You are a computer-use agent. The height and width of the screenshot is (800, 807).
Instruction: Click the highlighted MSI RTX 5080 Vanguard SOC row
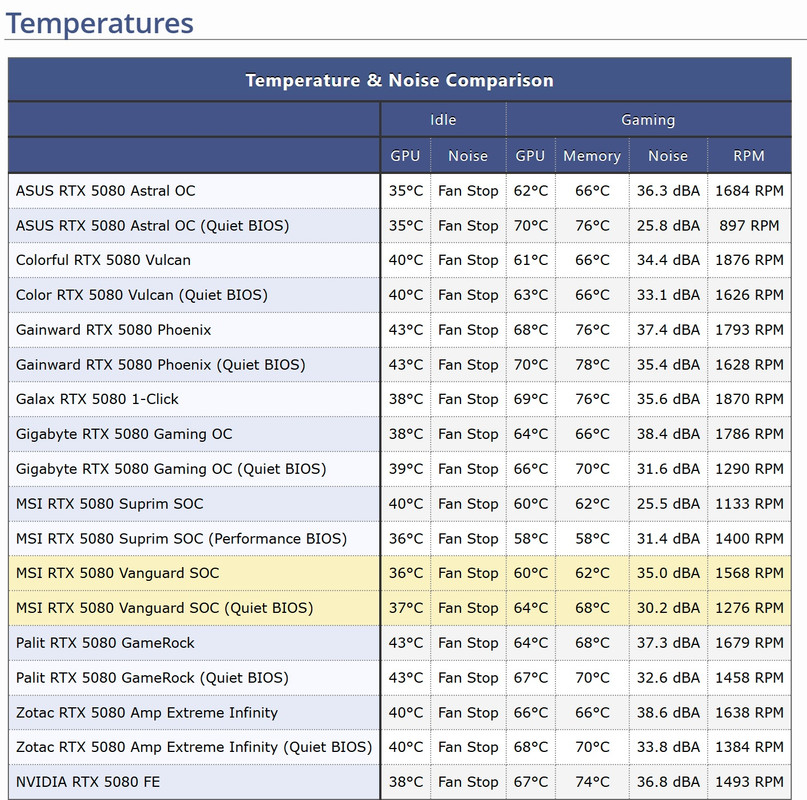coord(399,573)
